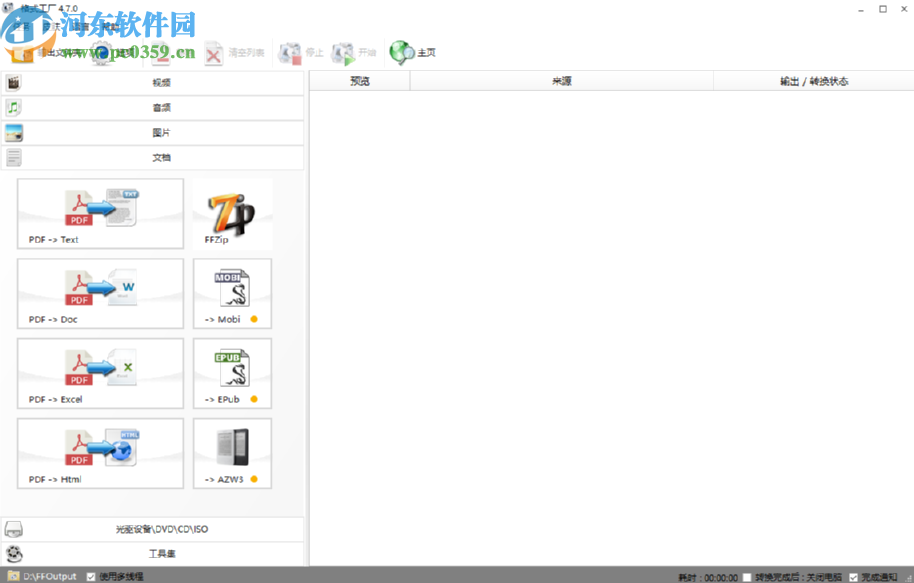Open the PDF -> Doc converter
914x583 pixels.
click(x=100, y=293)
